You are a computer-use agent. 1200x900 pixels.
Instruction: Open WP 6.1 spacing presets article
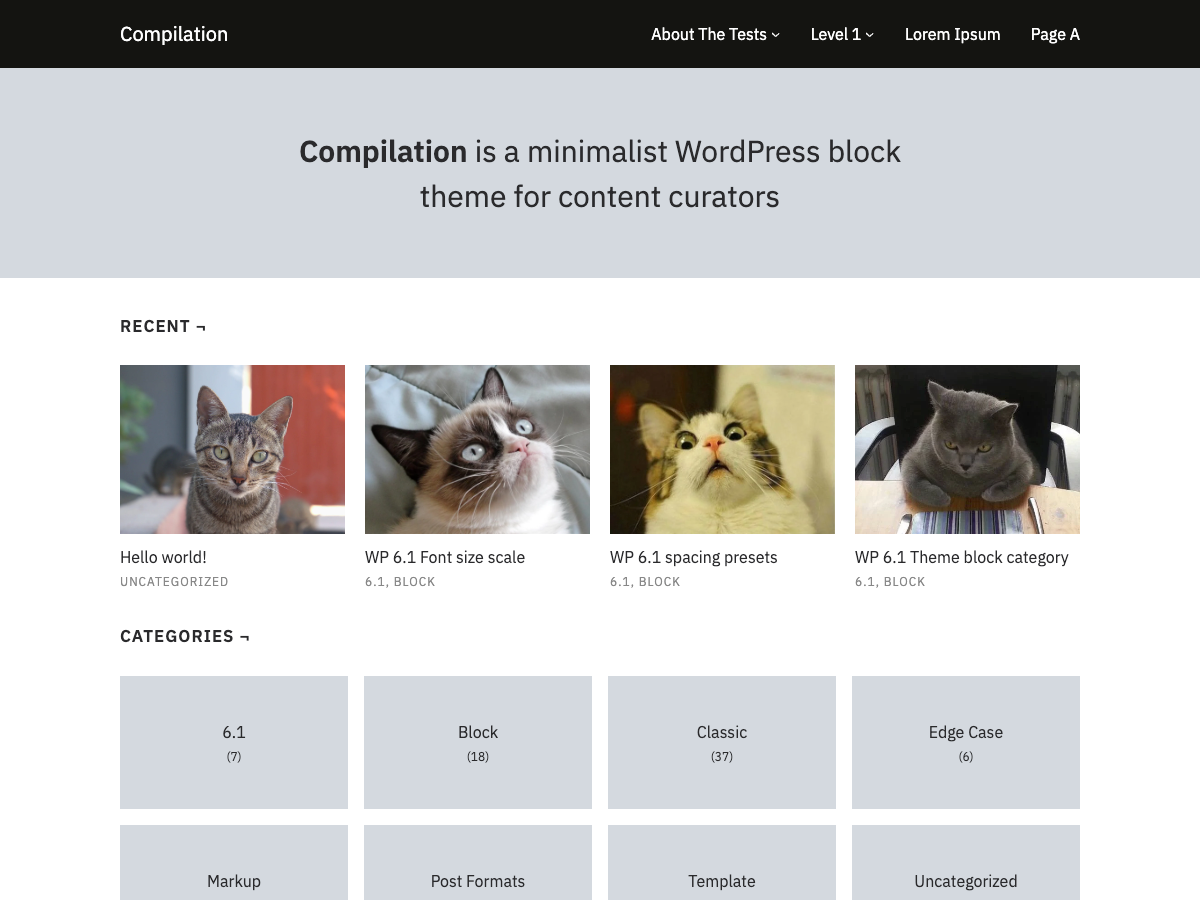click(x=693, y=557)
